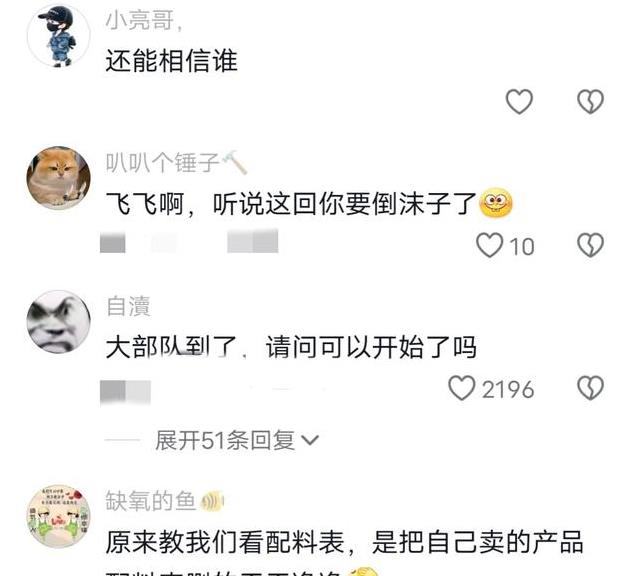Like 小亮哥's comment with the heart icon
The image size is (636, 576).
[519, 101]
